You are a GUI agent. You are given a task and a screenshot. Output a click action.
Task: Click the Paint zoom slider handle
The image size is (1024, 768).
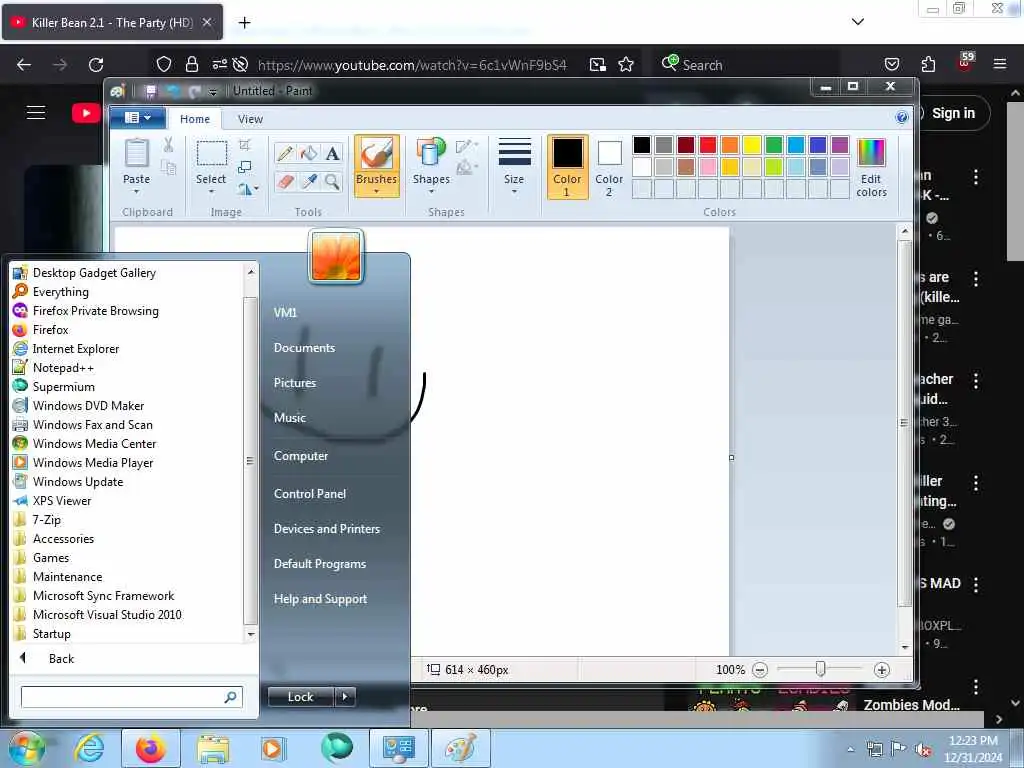pos(820,669)
